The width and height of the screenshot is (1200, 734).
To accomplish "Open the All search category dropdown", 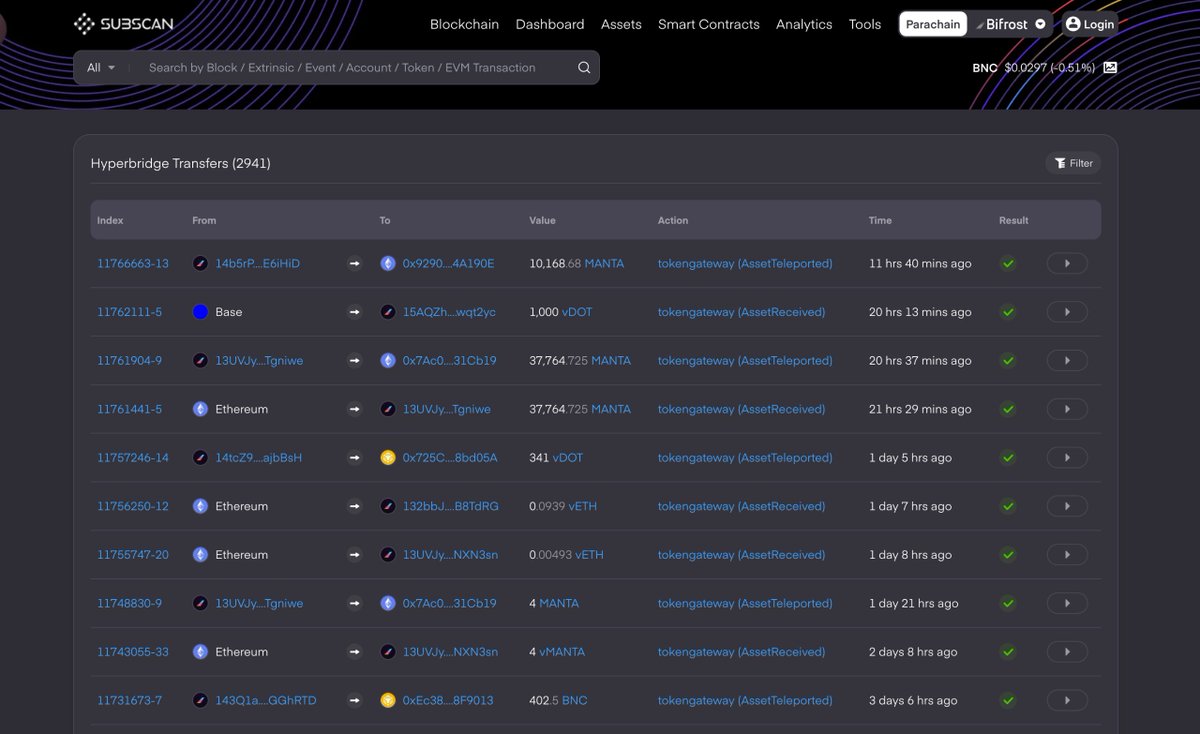I will click(x=101, y=68).
